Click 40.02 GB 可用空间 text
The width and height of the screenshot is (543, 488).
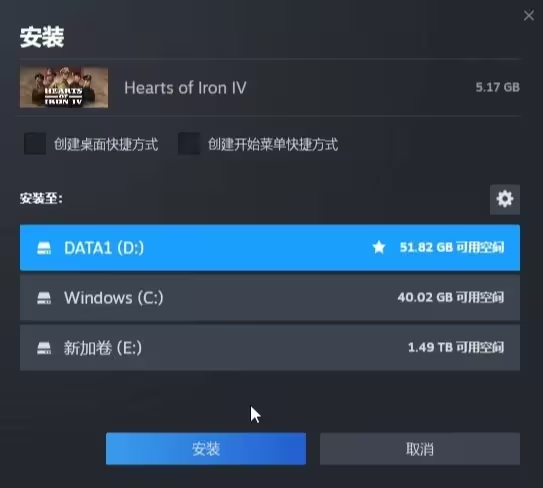pos(451,297)
